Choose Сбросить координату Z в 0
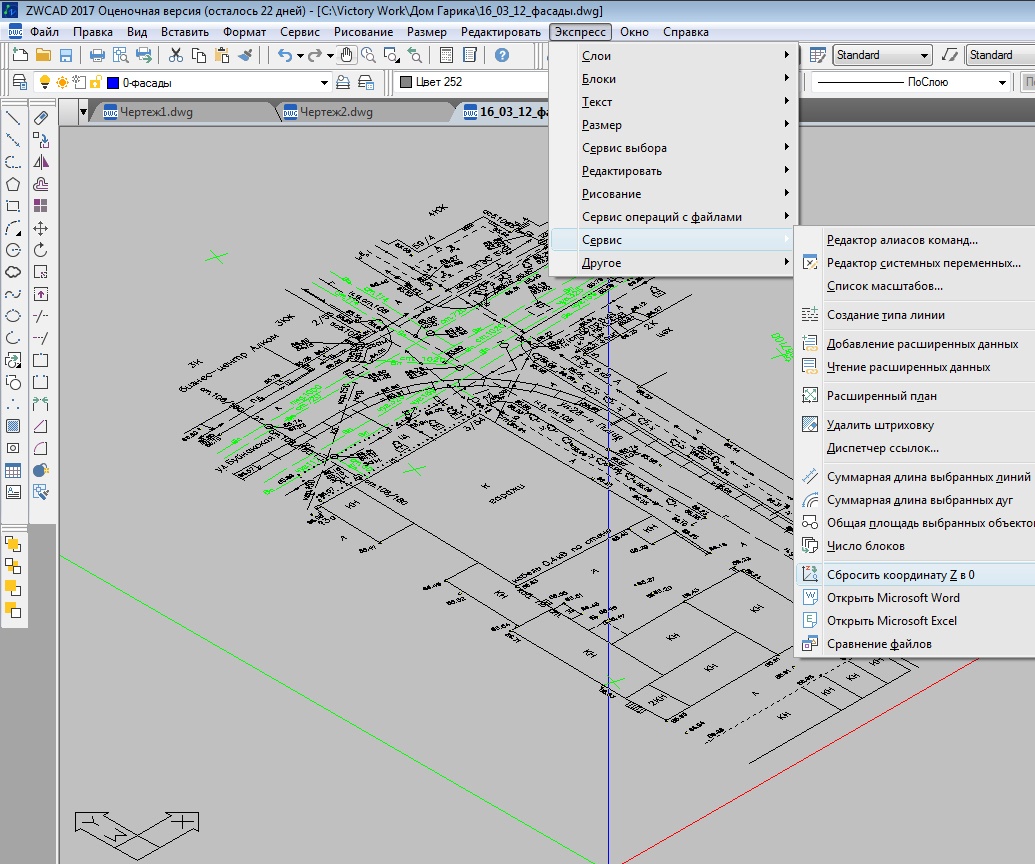Viewport: 1035px width, 864px height. [900, 575]
